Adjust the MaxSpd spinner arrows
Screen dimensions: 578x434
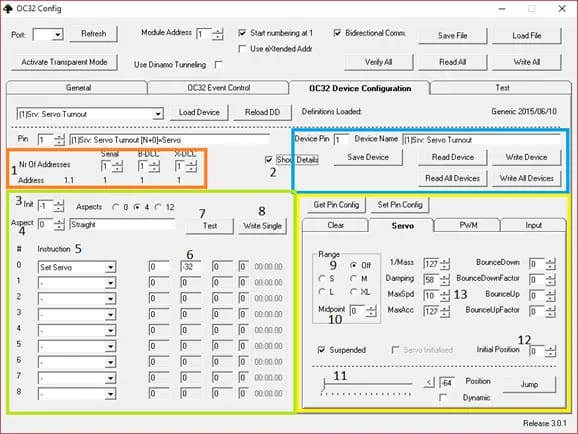[445, 295]
